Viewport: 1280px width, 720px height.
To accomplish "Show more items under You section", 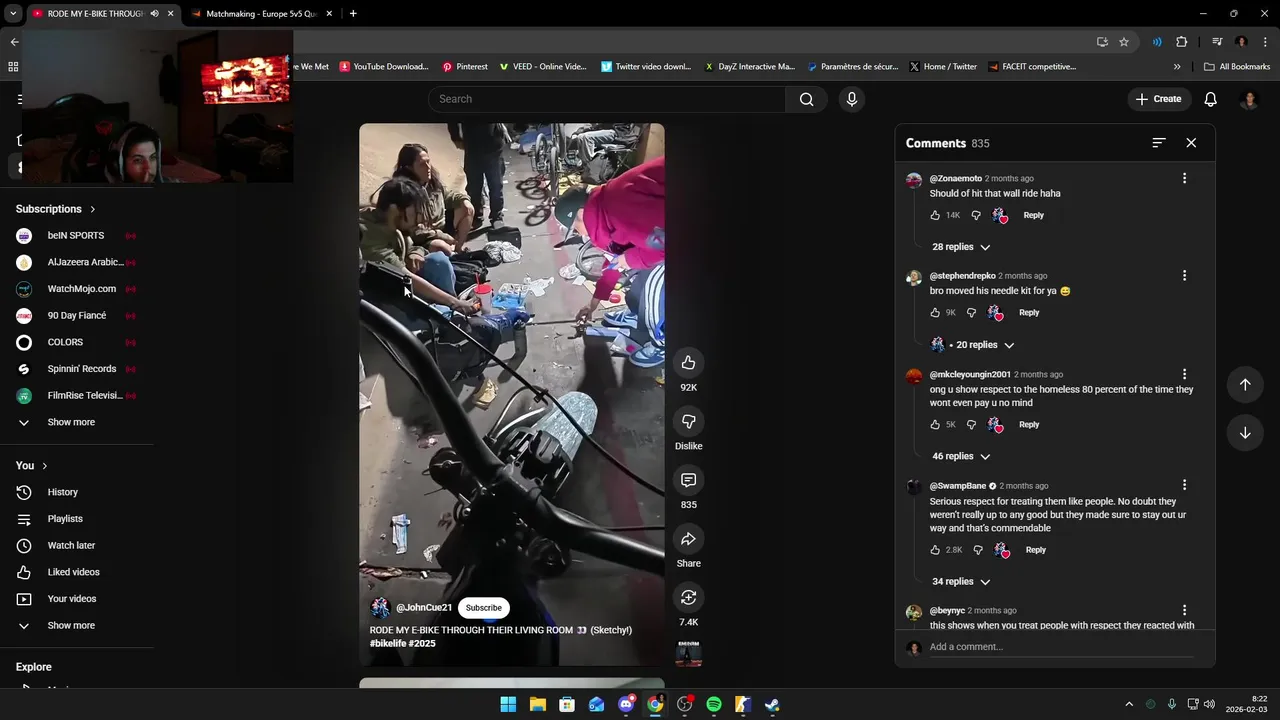I will tap(72, 625).
